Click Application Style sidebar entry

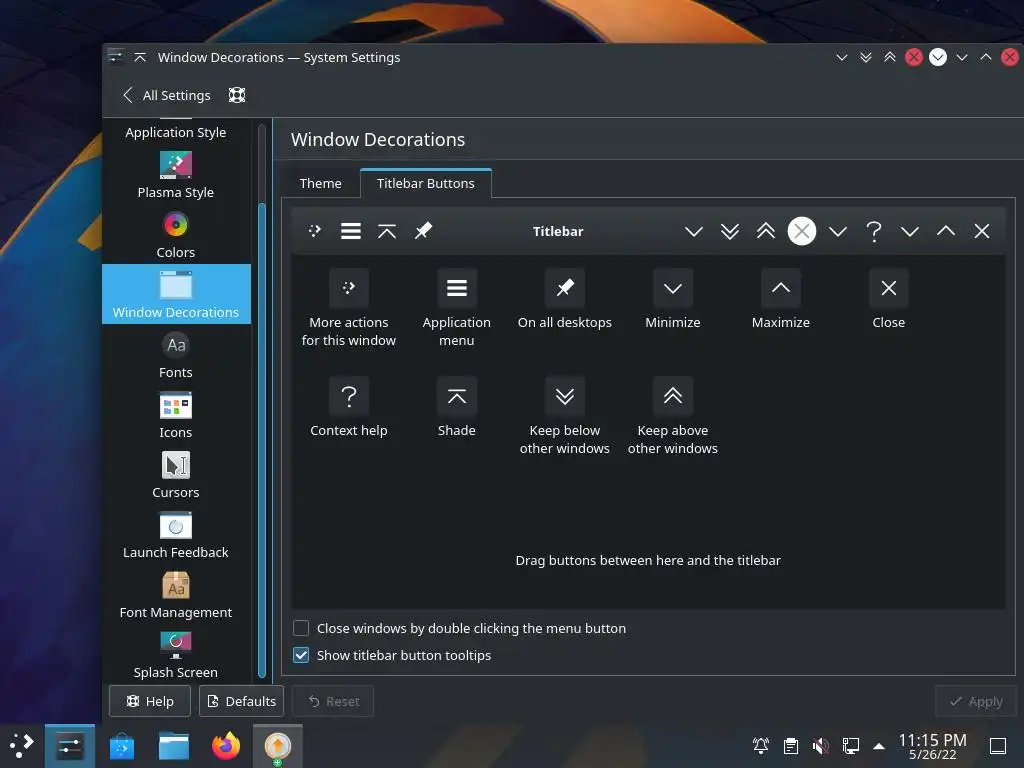(x=176, y=131)
